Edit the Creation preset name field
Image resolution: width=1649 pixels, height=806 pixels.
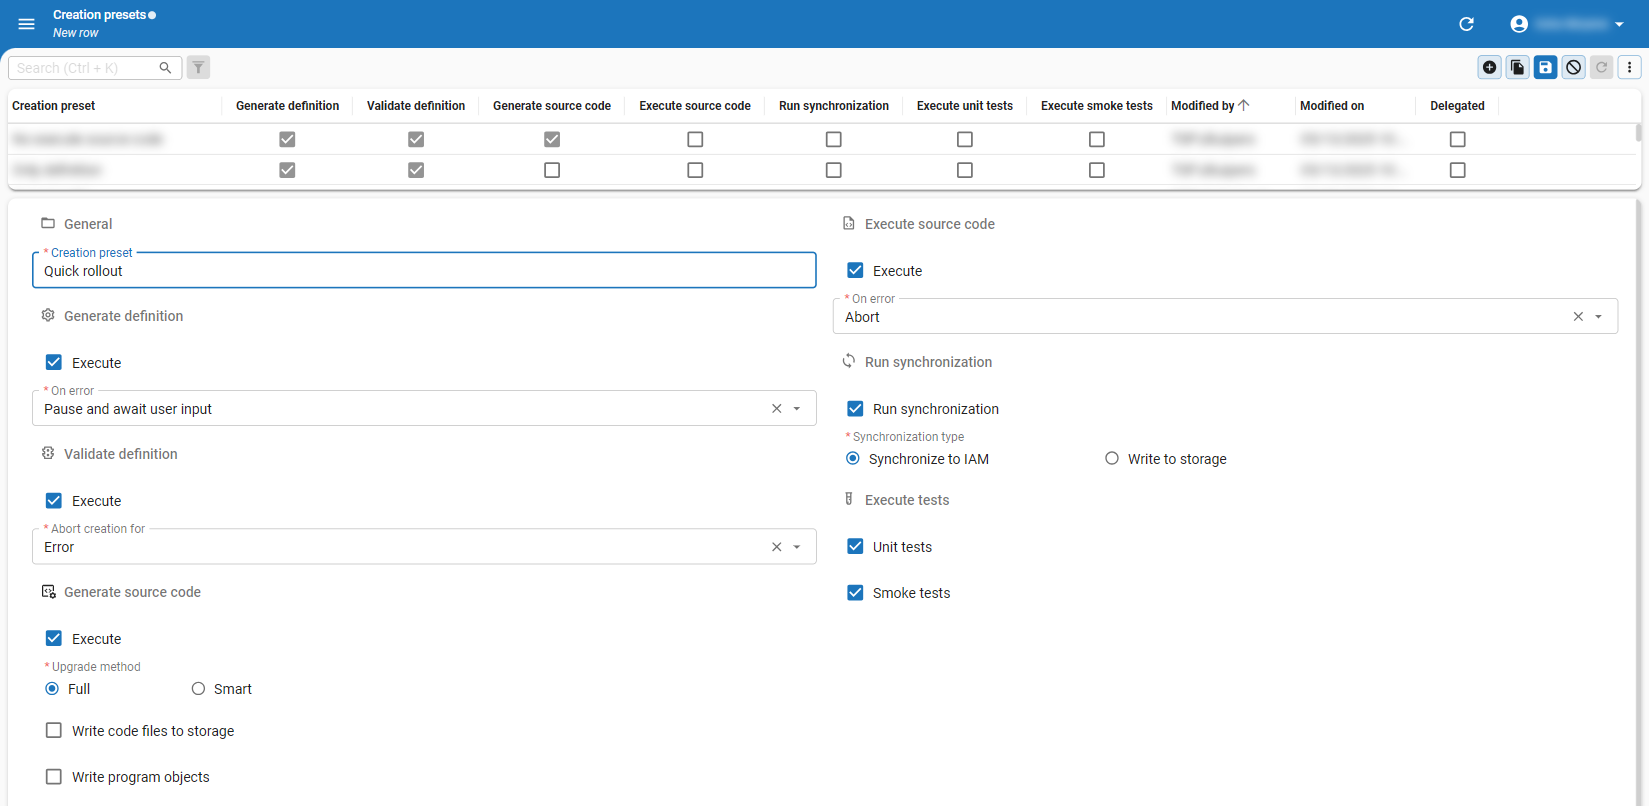(x=424, y=270)
